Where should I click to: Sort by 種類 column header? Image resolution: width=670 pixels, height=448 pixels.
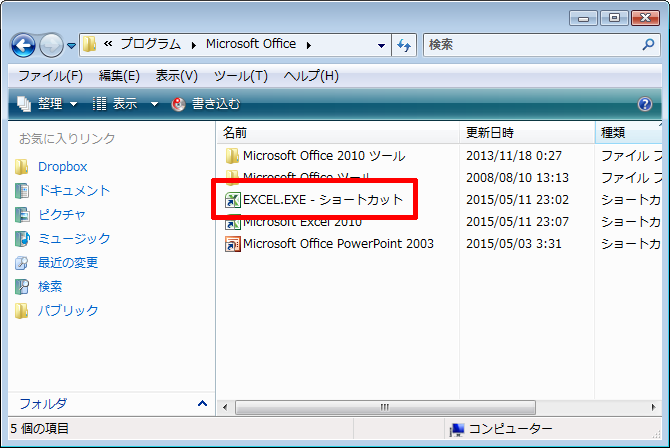pyautogui.click(x=628, y=133)
